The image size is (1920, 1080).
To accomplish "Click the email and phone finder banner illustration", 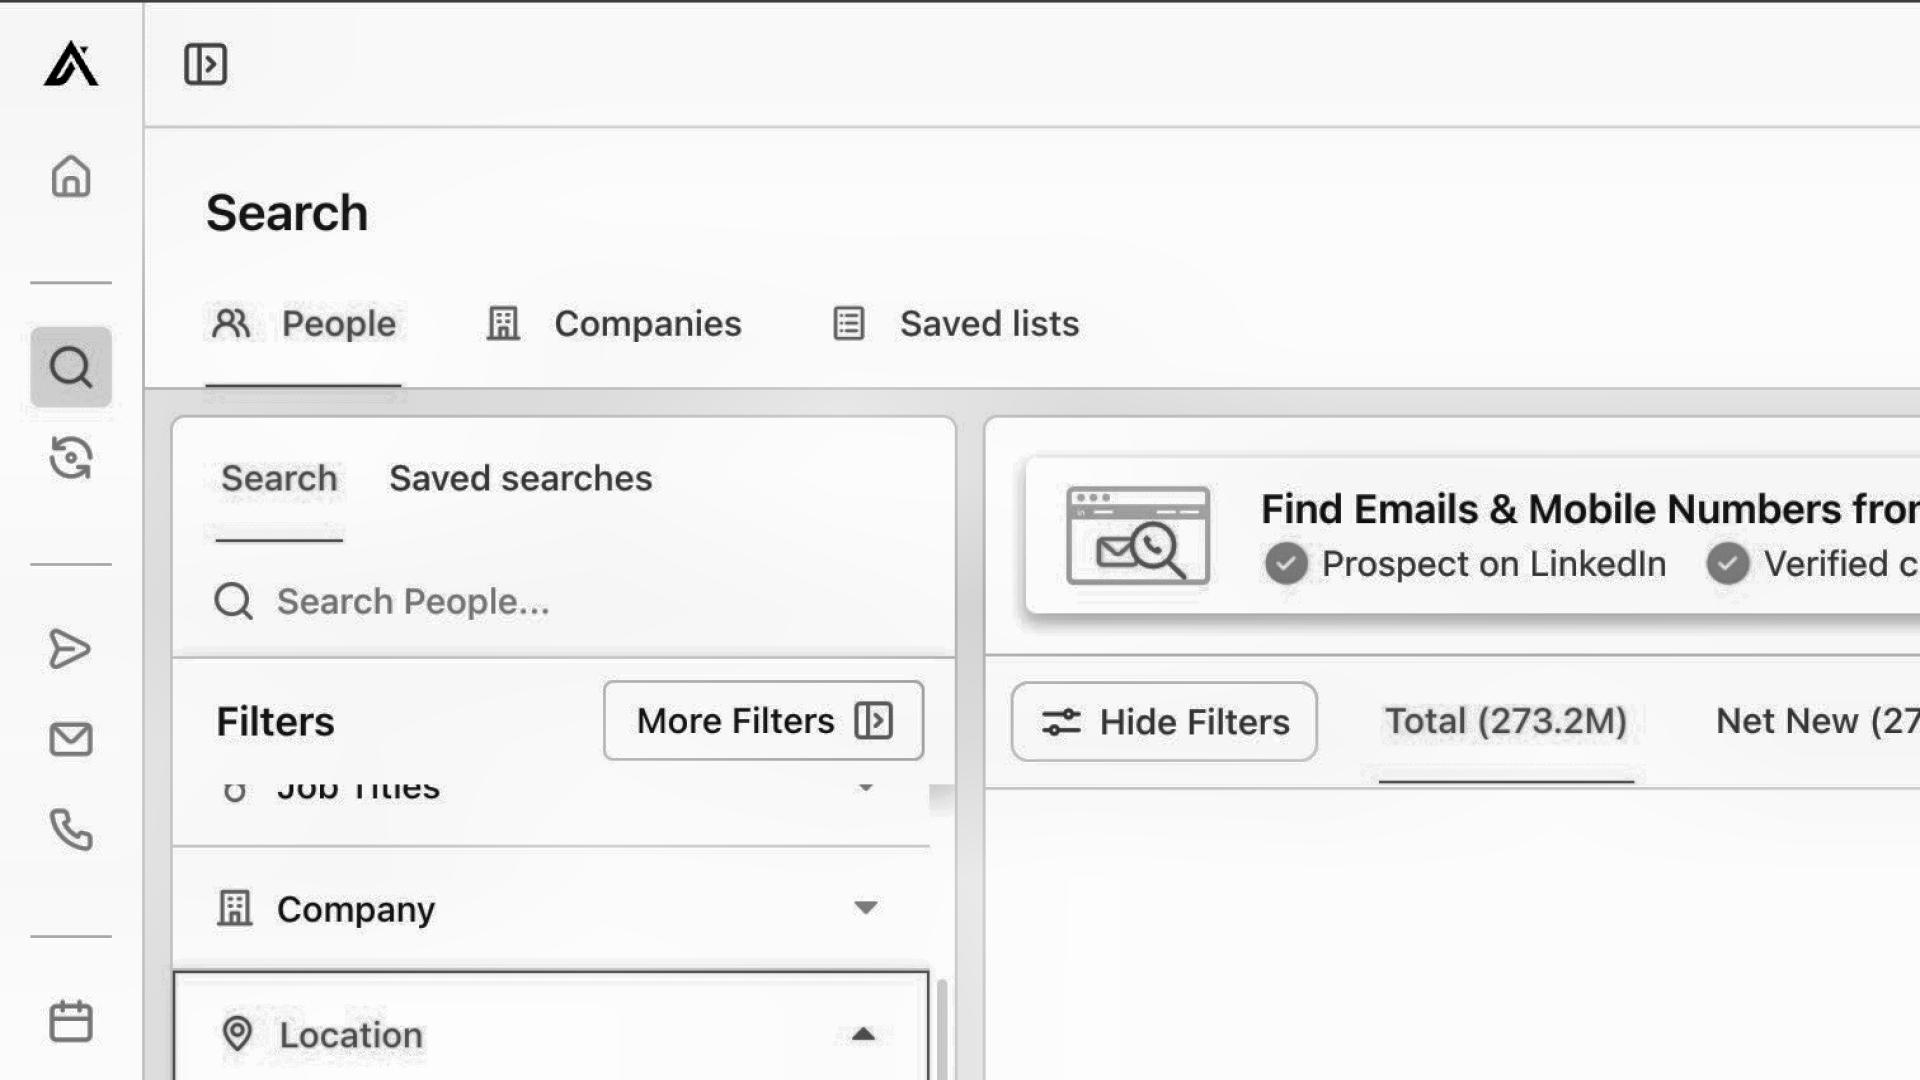I will 1138,535.
